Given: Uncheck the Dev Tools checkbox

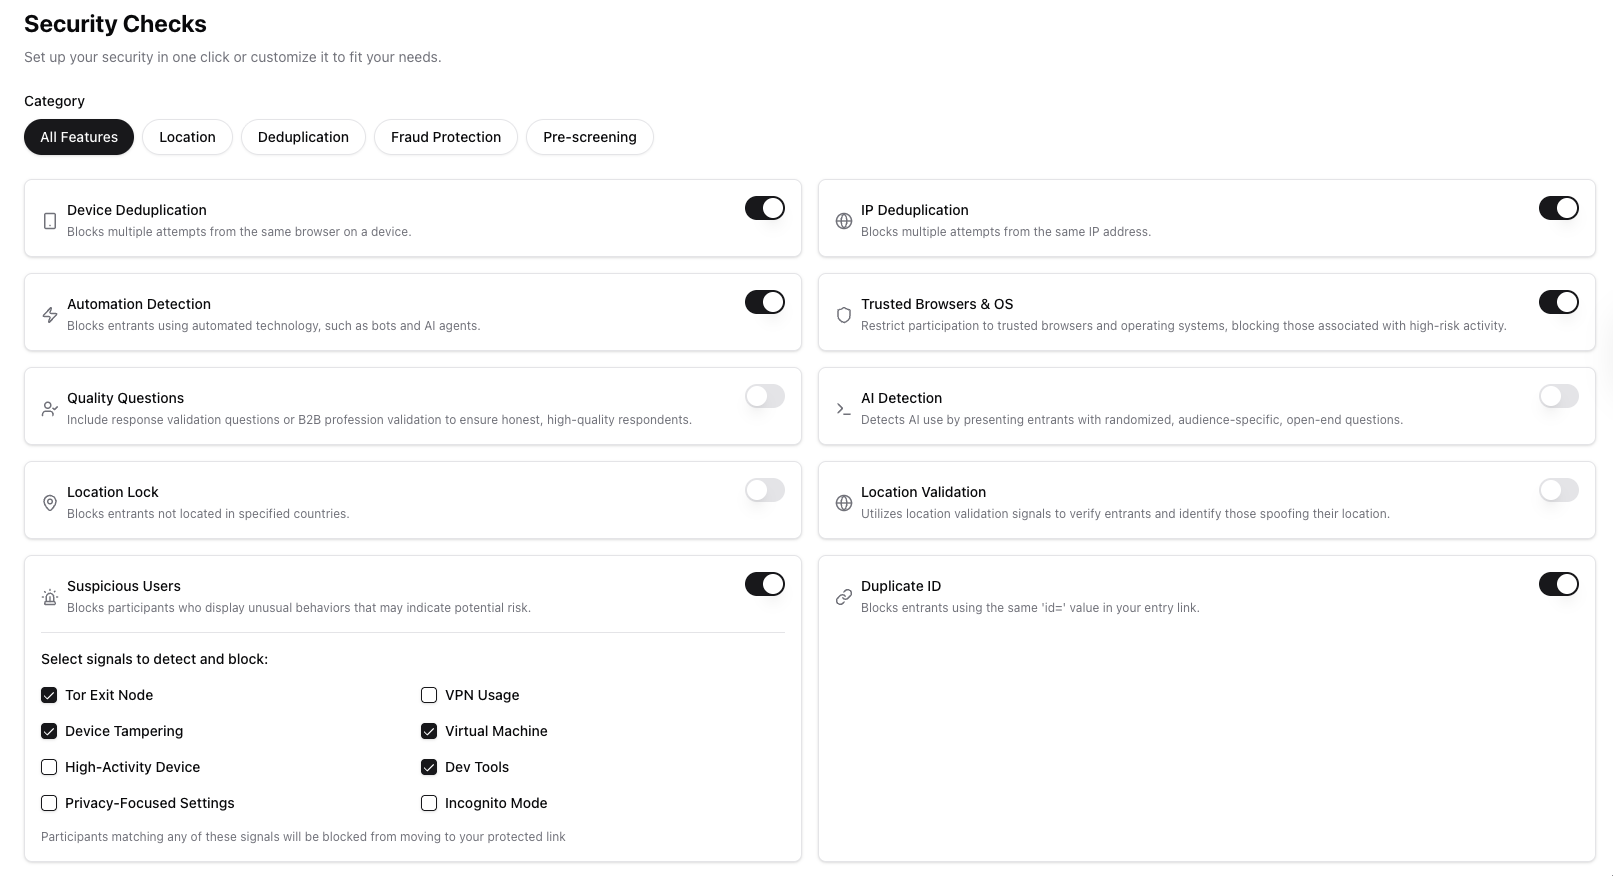Looking at the screenshot, I should [429, 767].
